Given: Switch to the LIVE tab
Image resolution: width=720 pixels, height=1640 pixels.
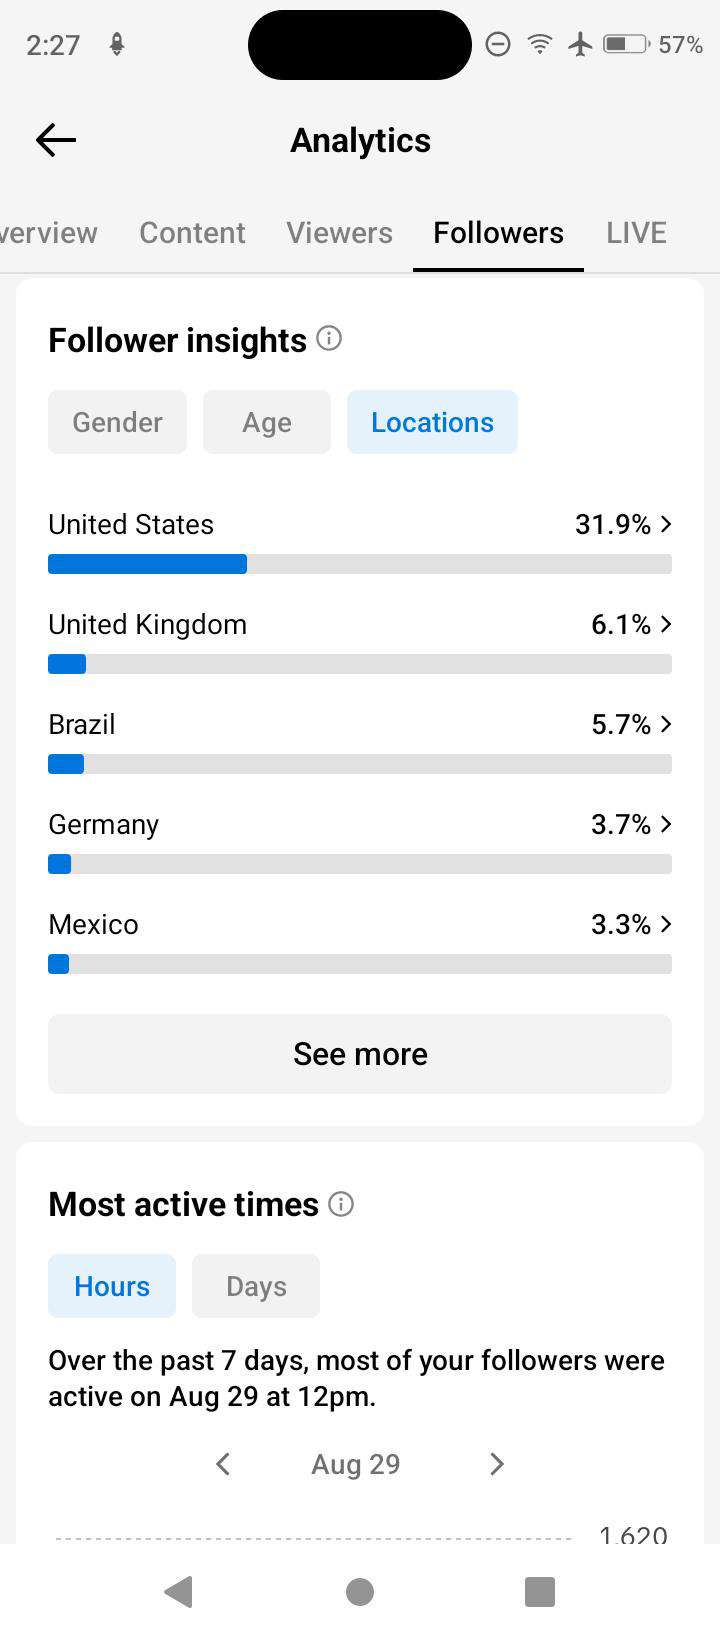Looking at the screenshot, I should pyautogui.click(x=636, y=233).
